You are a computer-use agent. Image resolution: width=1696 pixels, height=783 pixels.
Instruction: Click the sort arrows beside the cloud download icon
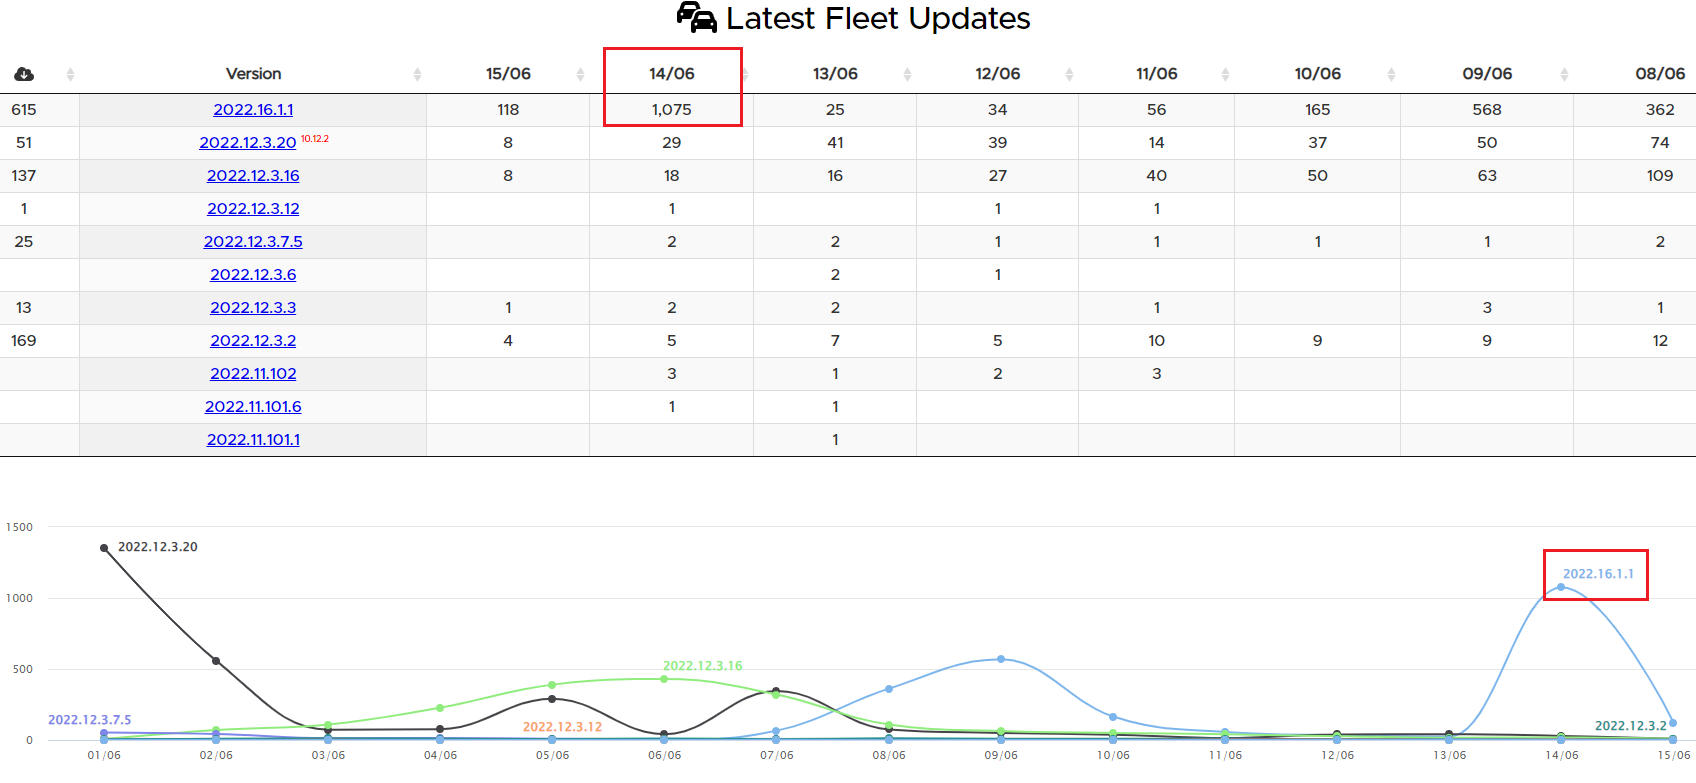pos(70,74)
